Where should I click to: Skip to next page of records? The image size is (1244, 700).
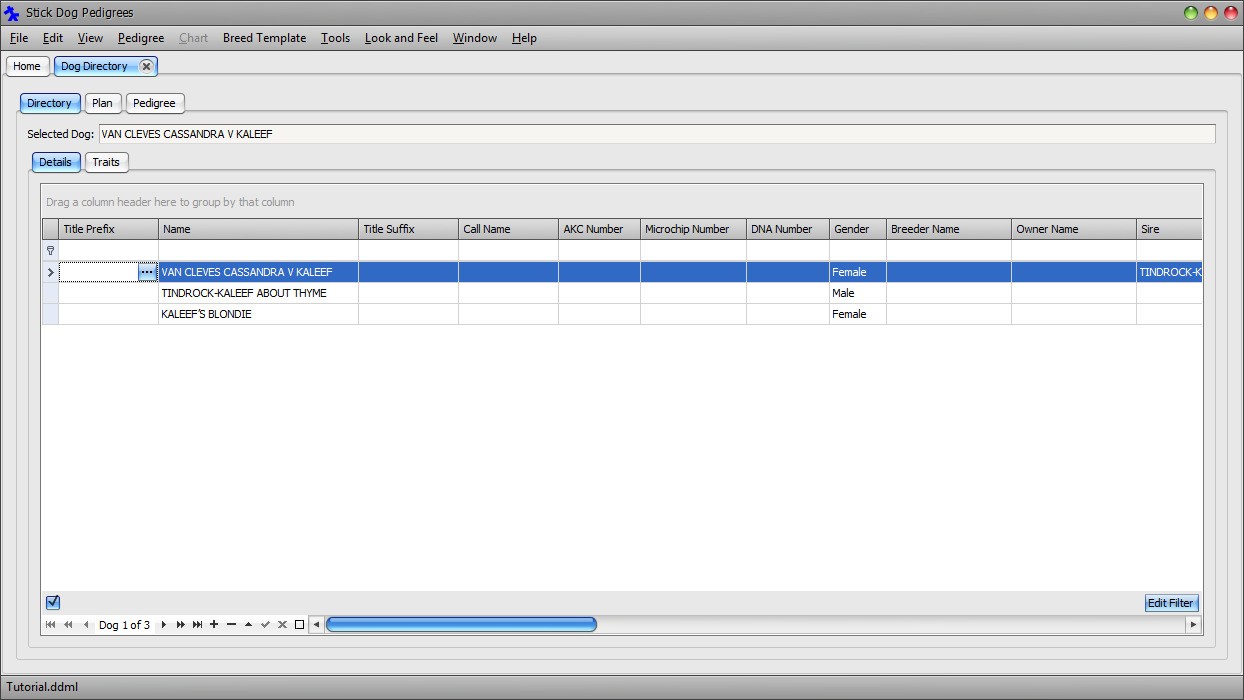coord(180,625)
